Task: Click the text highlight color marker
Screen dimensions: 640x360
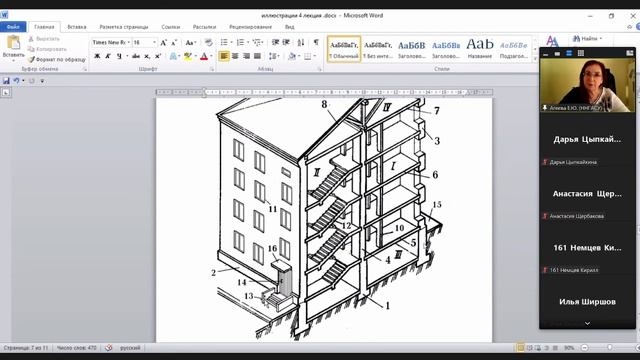Action: (187, 56)
